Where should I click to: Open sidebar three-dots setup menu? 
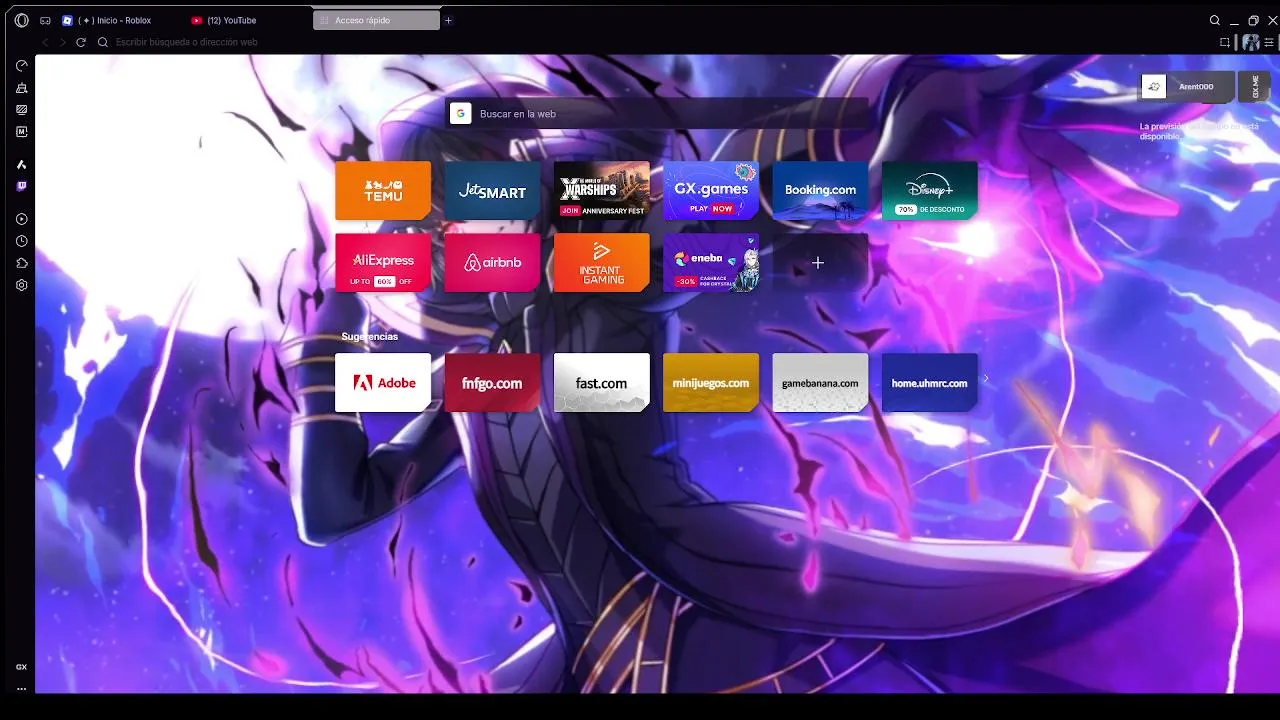[x=21, y=689]
